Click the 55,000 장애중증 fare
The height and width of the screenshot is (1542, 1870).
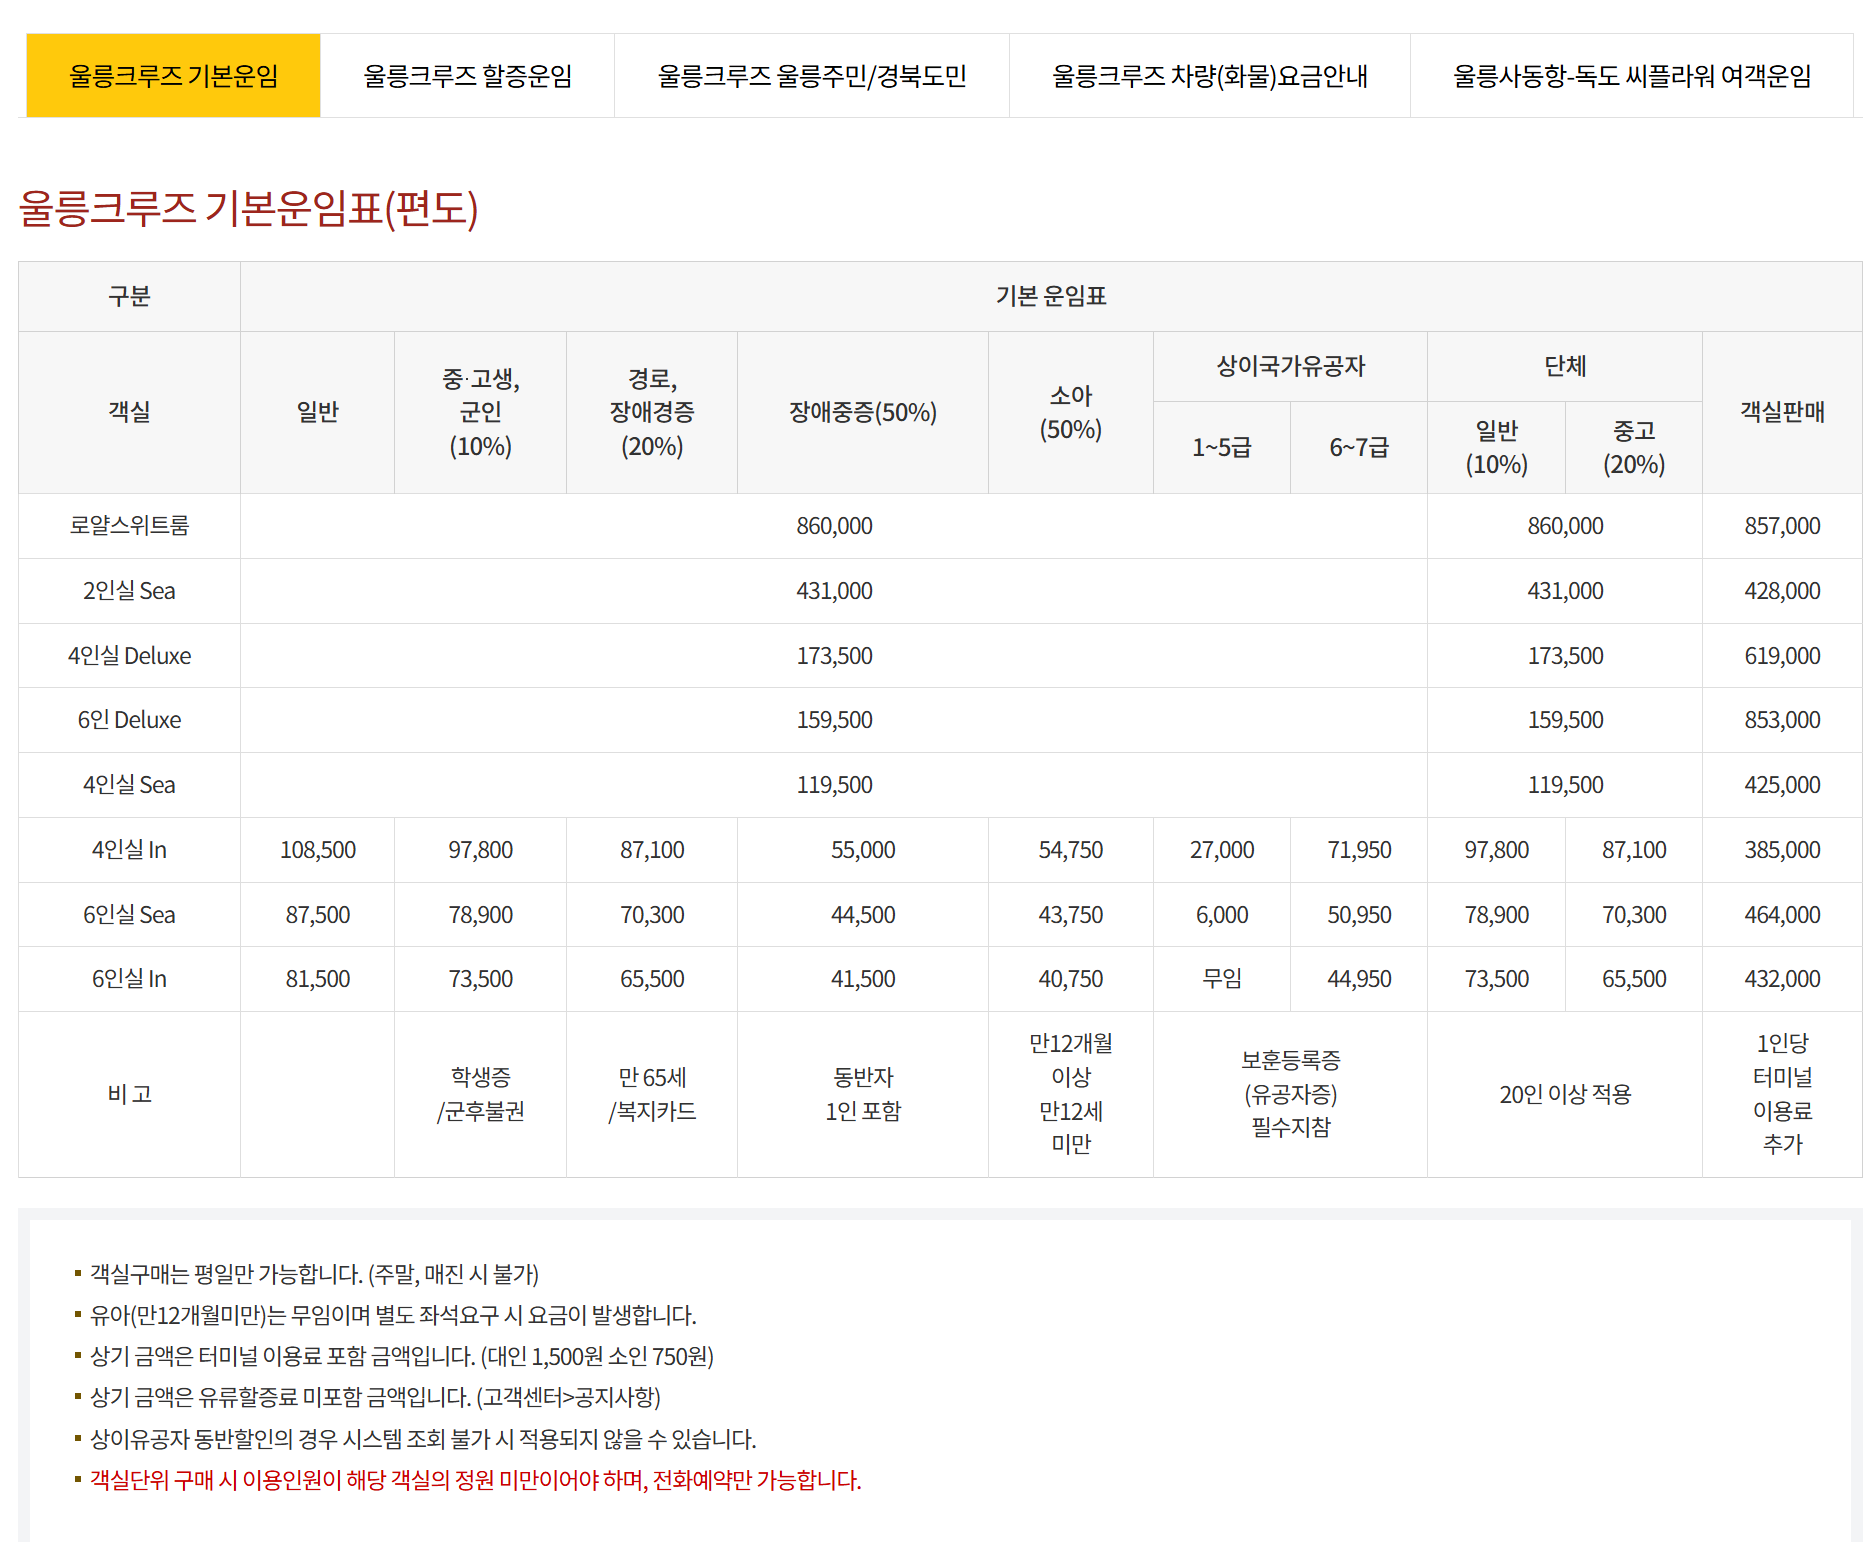[x=863, y=850]
